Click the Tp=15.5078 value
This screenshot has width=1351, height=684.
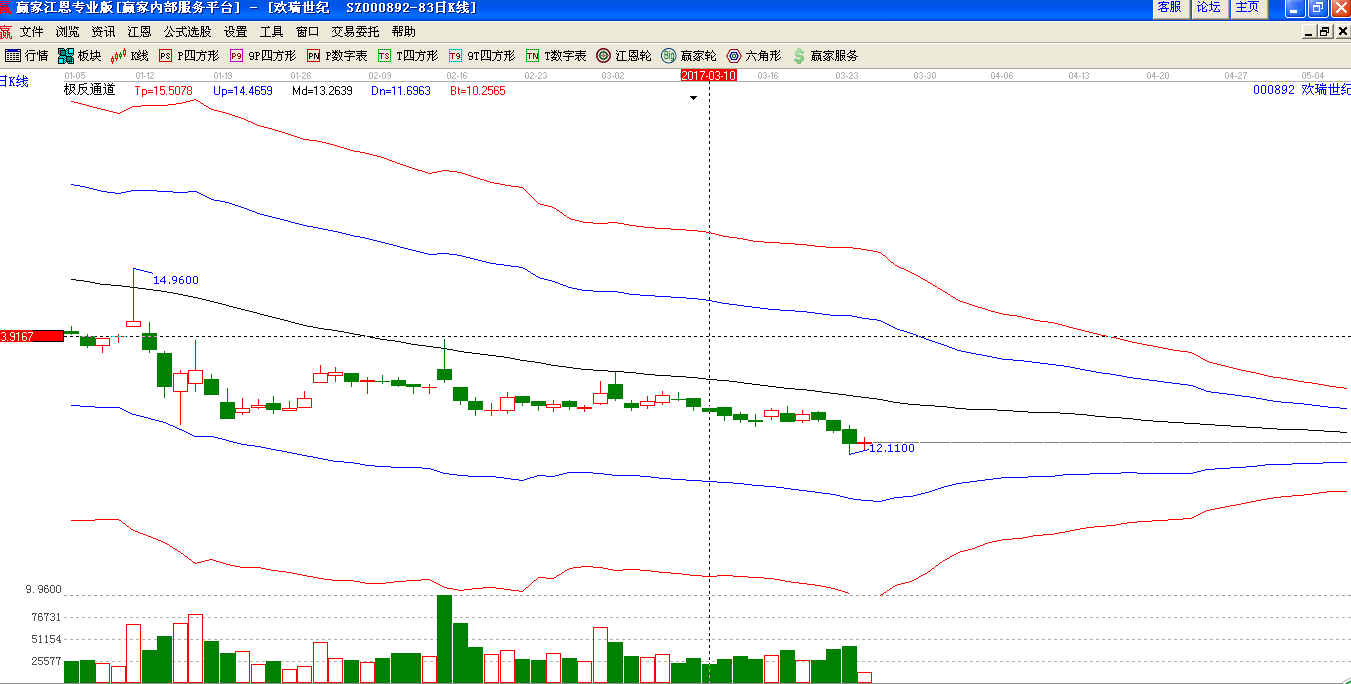pos(163,90)
